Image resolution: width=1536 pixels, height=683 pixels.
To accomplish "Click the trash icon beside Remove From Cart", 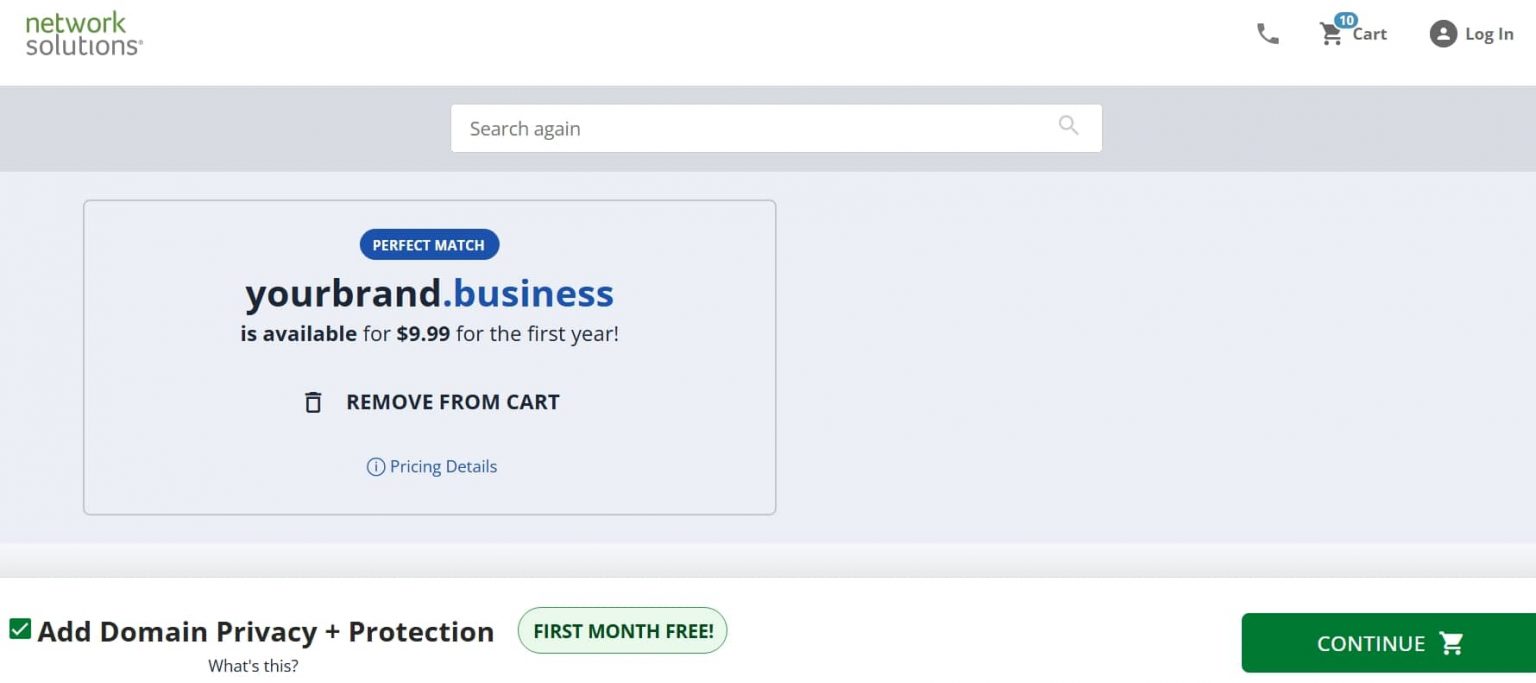I will click(313, 401).
